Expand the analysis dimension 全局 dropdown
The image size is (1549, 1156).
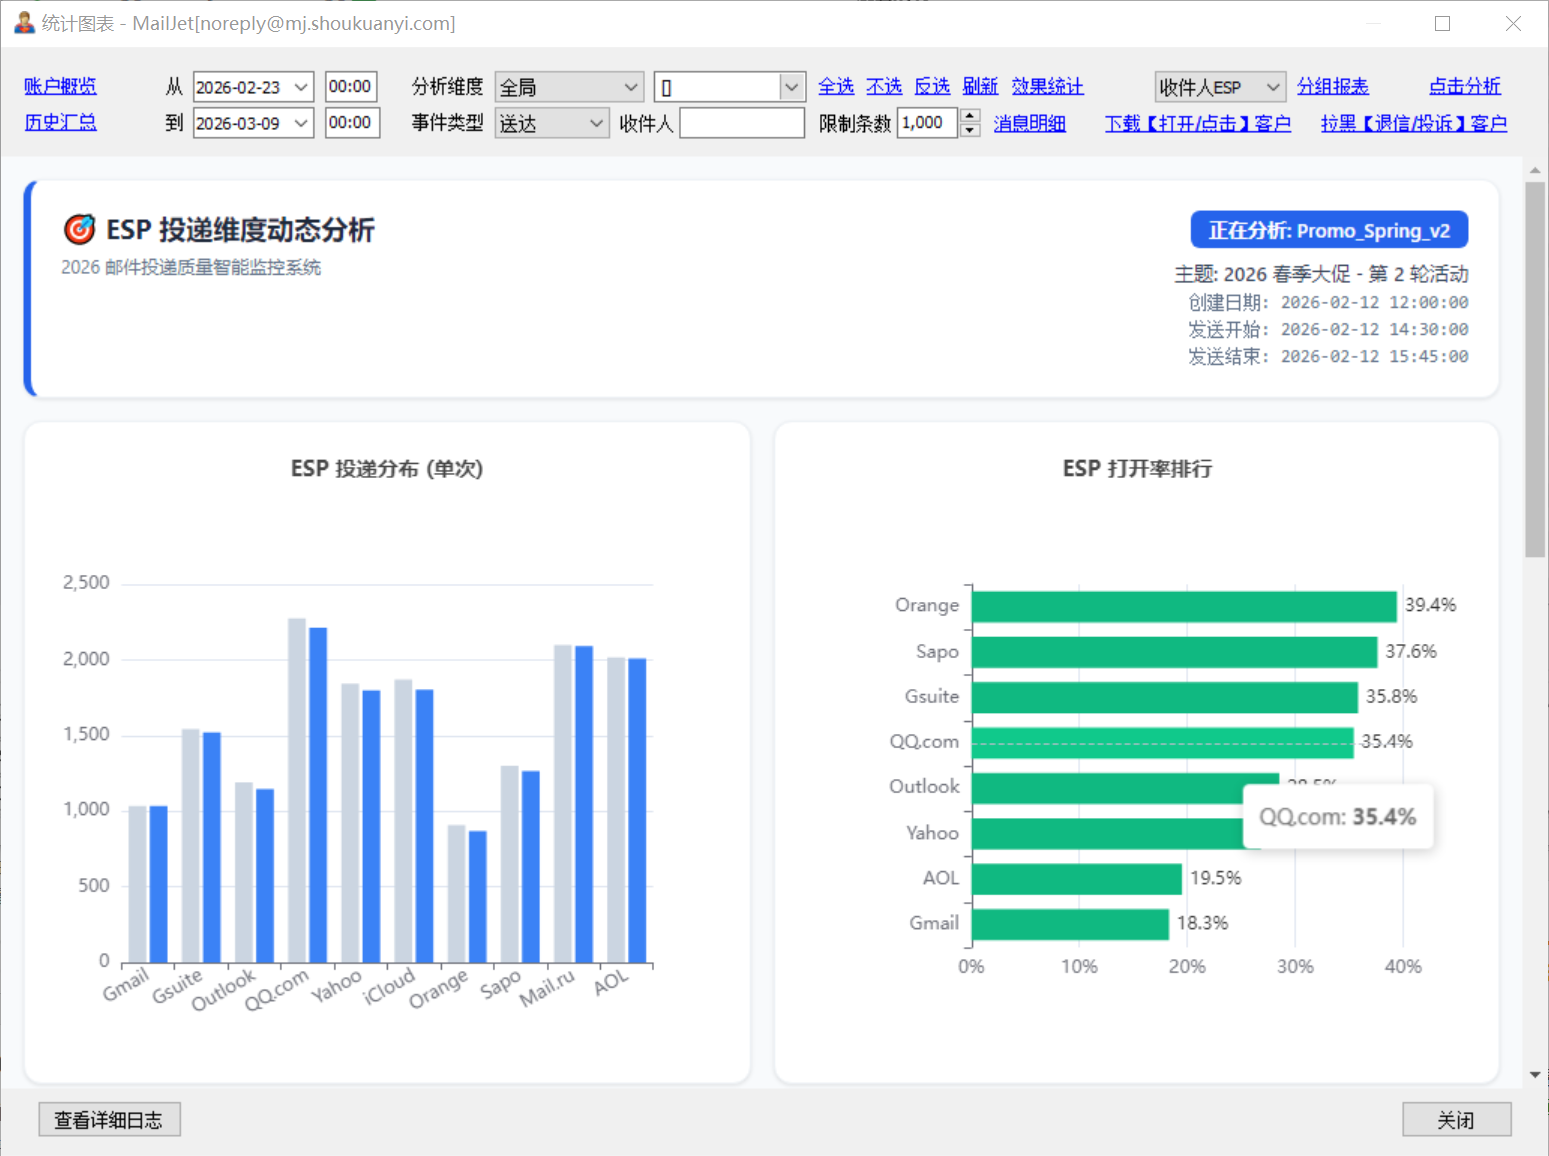630,88
